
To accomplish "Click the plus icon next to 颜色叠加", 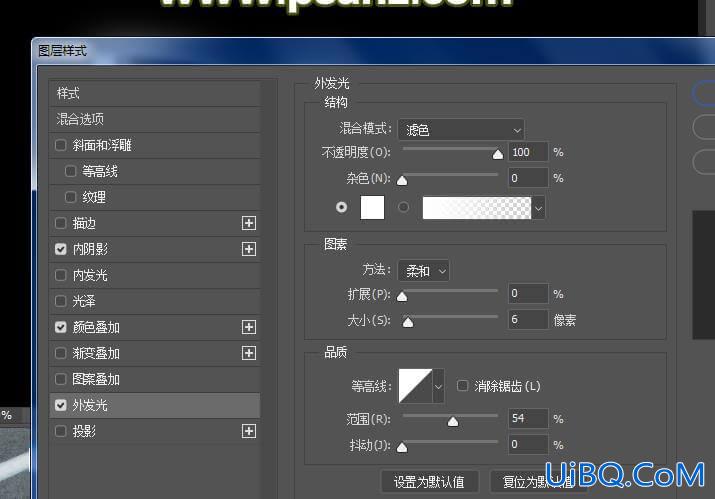I will click(249, 327).
